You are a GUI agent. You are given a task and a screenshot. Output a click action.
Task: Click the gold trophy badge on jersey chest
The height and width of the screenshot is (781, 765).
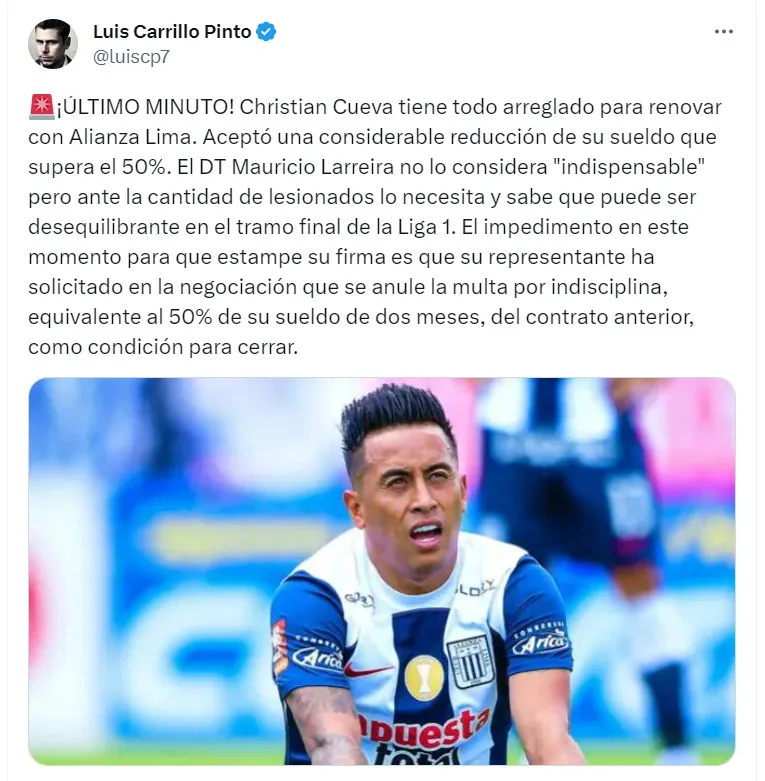pos(423,678)
